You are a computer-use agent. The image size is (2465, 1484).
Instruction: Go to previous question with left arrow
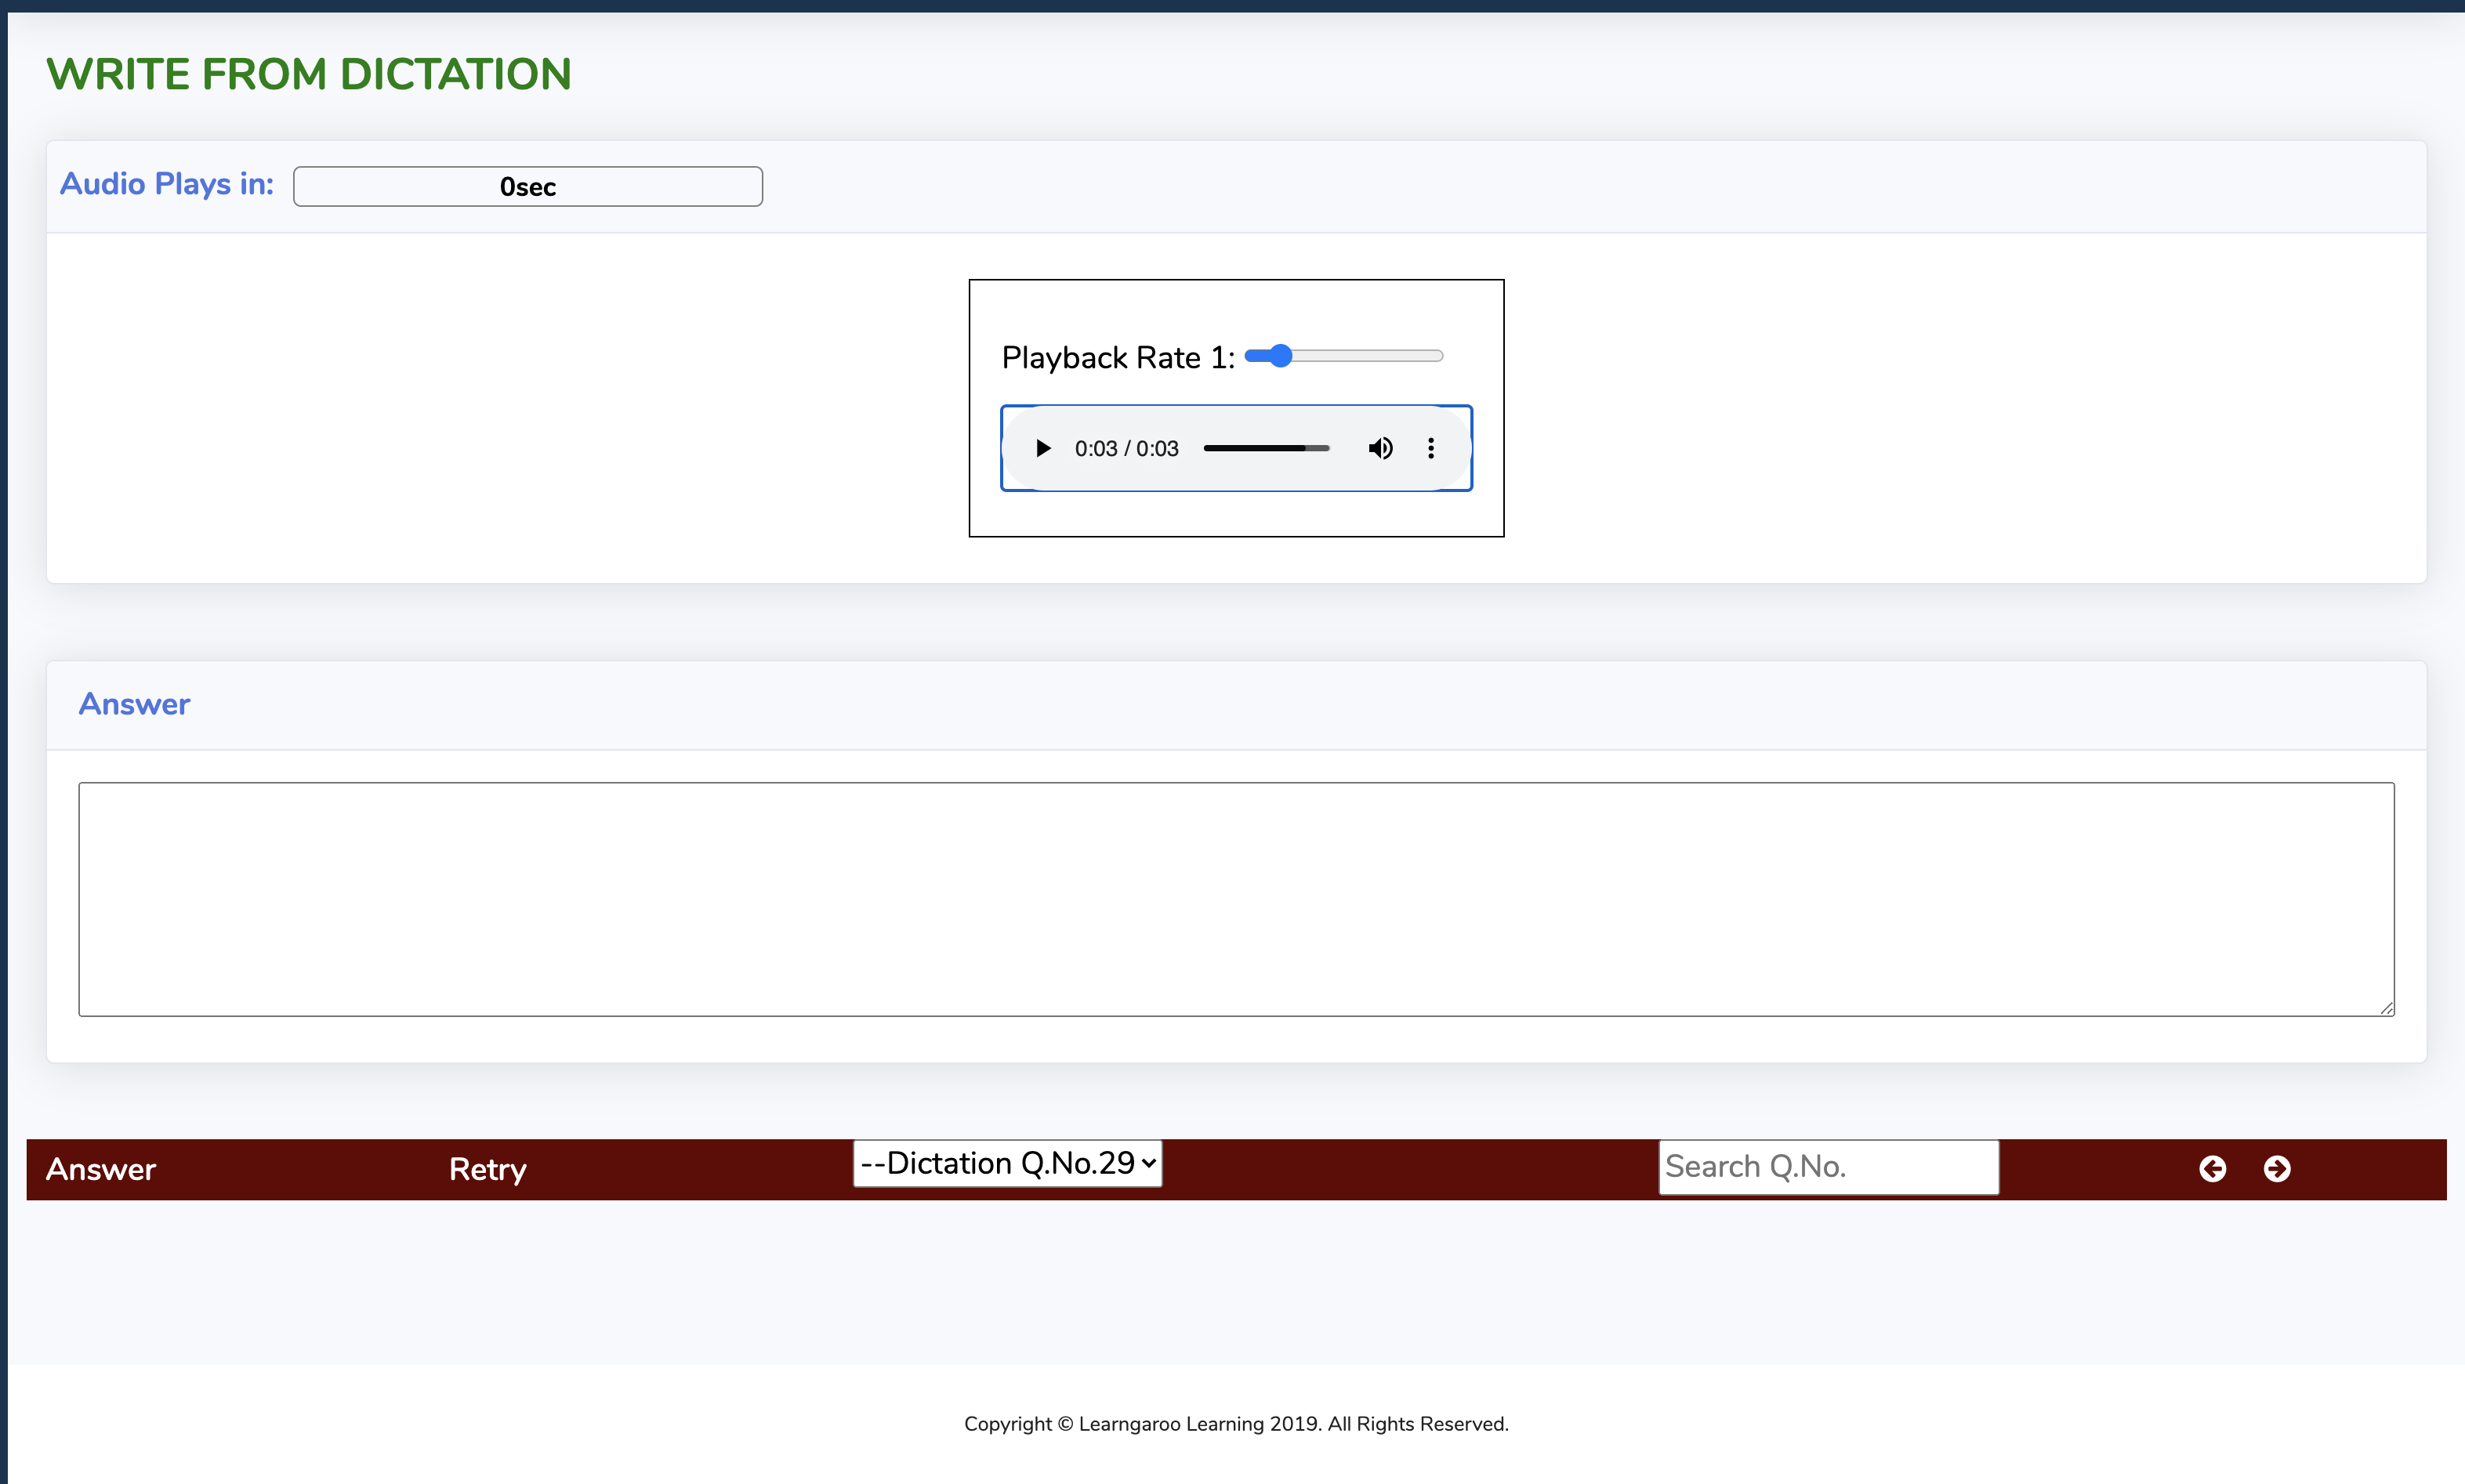pos(2212,1169)
